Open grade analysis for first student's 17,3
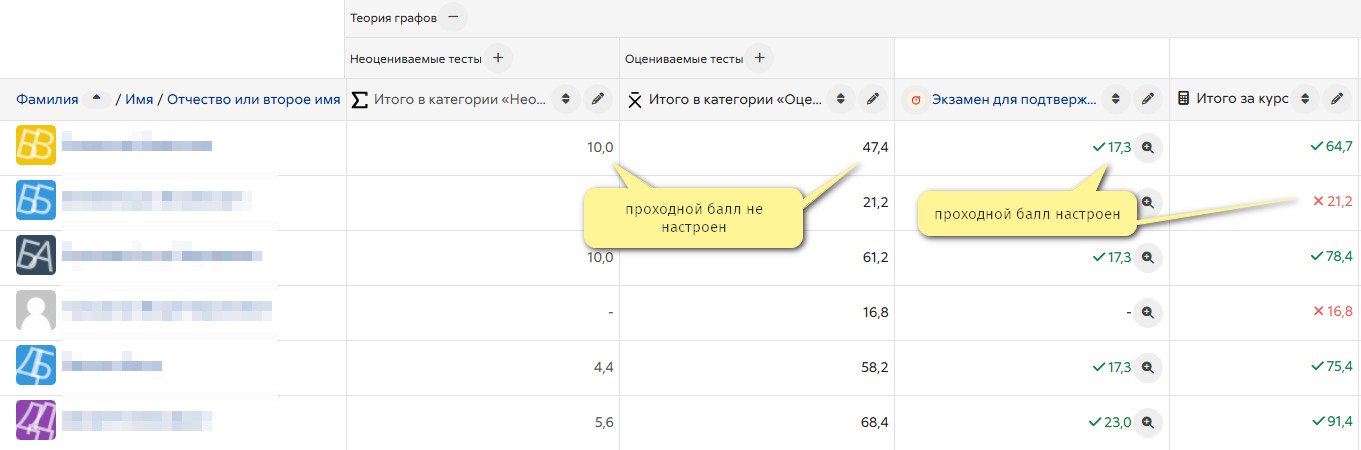1361x450 pixels. [x=1148, y=147]
